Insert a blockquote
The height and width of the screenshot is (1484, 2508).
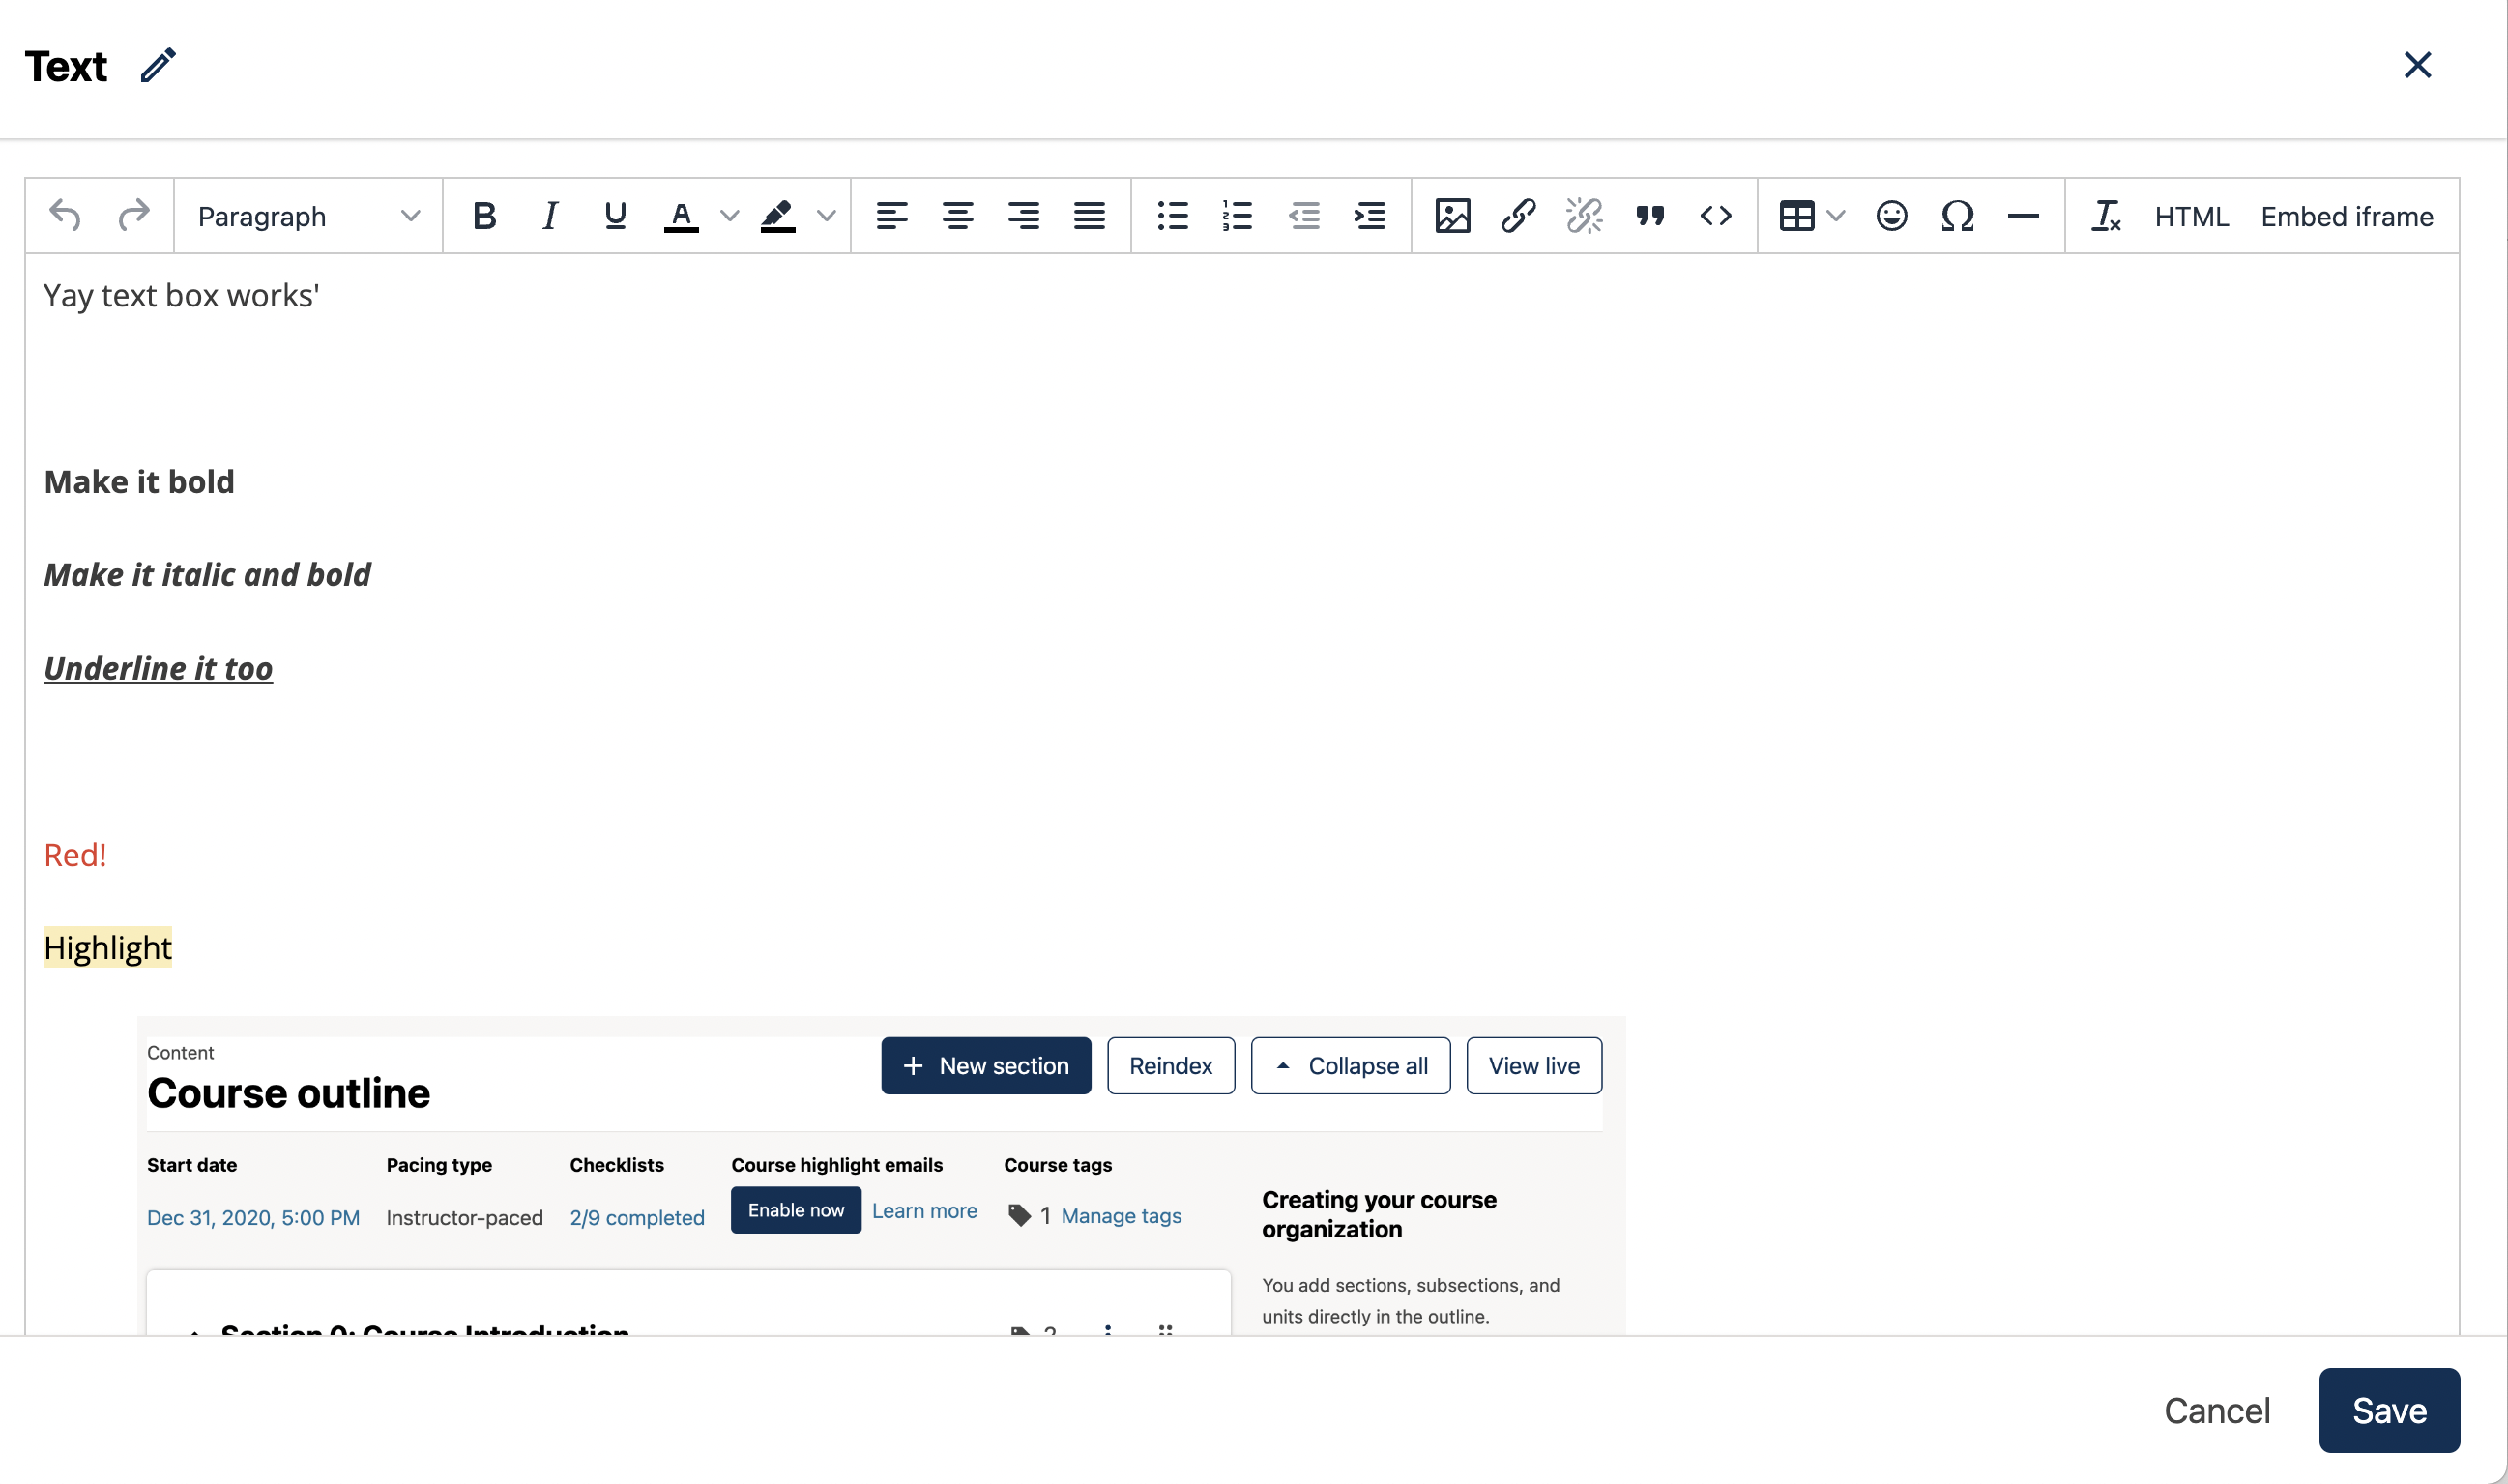click(x=1649, y=216)
